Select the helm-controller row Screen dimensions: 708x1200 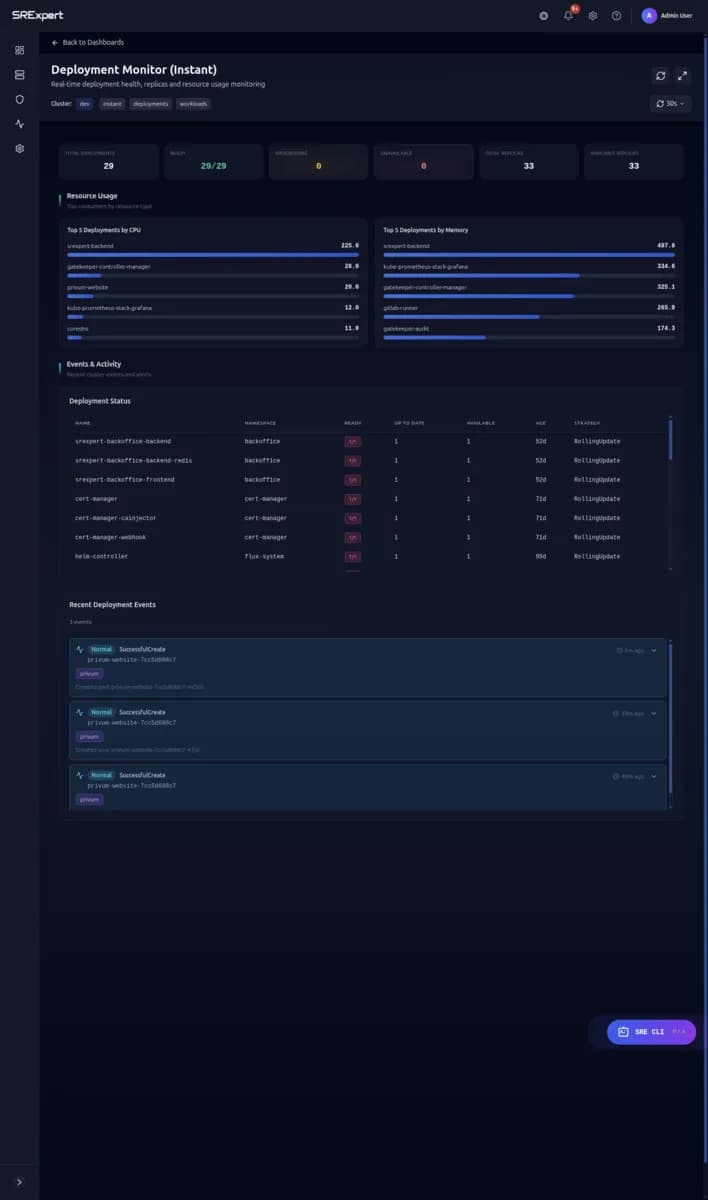point(370,556)
